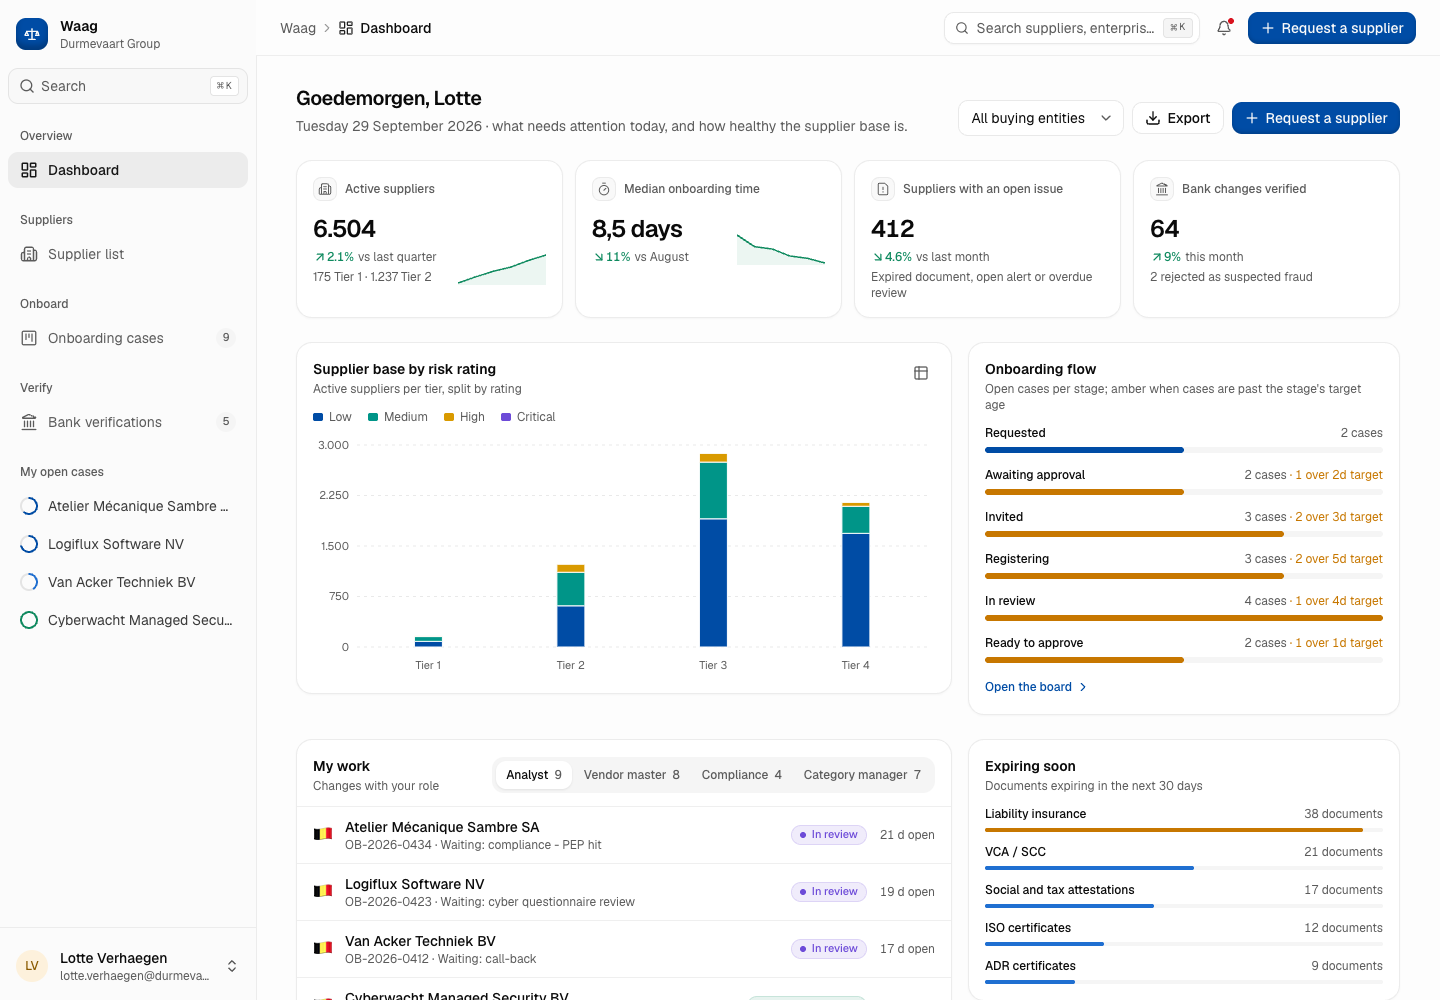Click the Belgian flag beside Logiflux Software NV
The width and height of the screenshot is (1440, 1000).
pyautogui.click(x=323, y=891)
